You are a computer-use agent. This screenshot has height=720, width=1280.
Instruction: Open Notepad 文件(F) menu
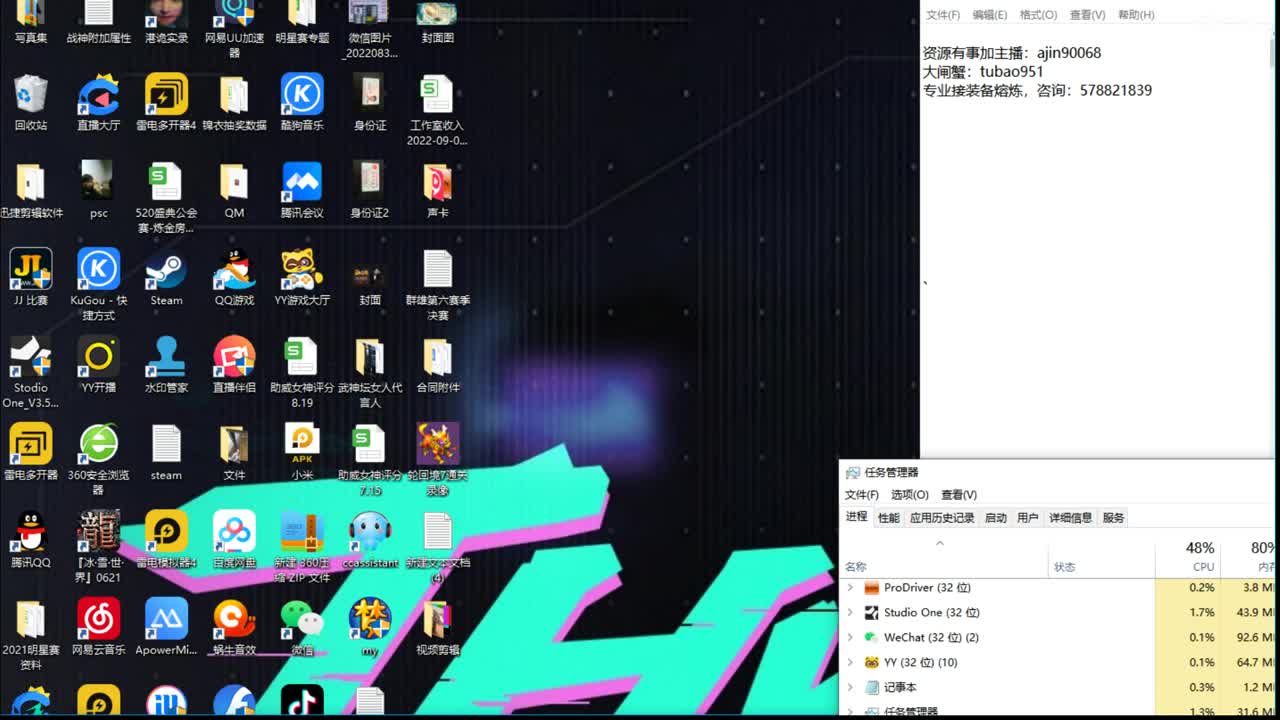pos(943,15)
